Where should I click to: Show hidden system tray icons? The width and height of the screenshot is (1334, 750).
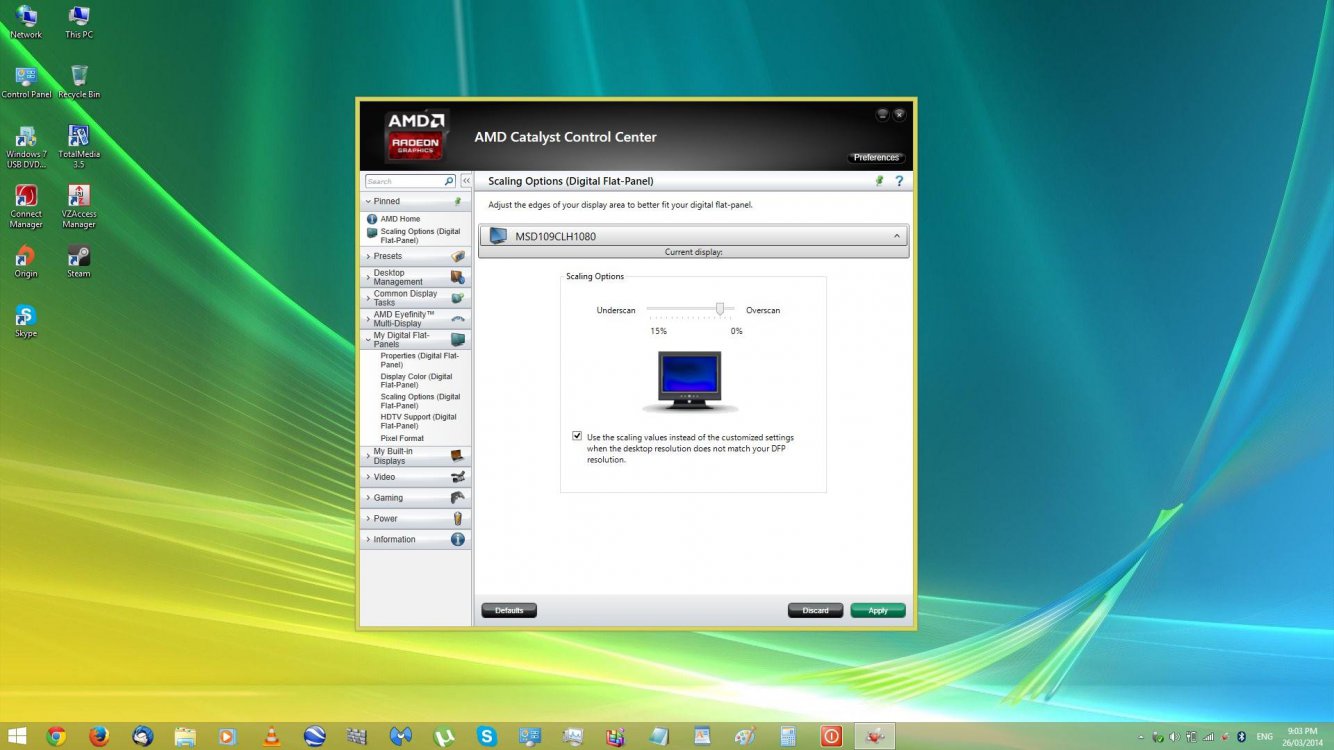pos(1143,736)
